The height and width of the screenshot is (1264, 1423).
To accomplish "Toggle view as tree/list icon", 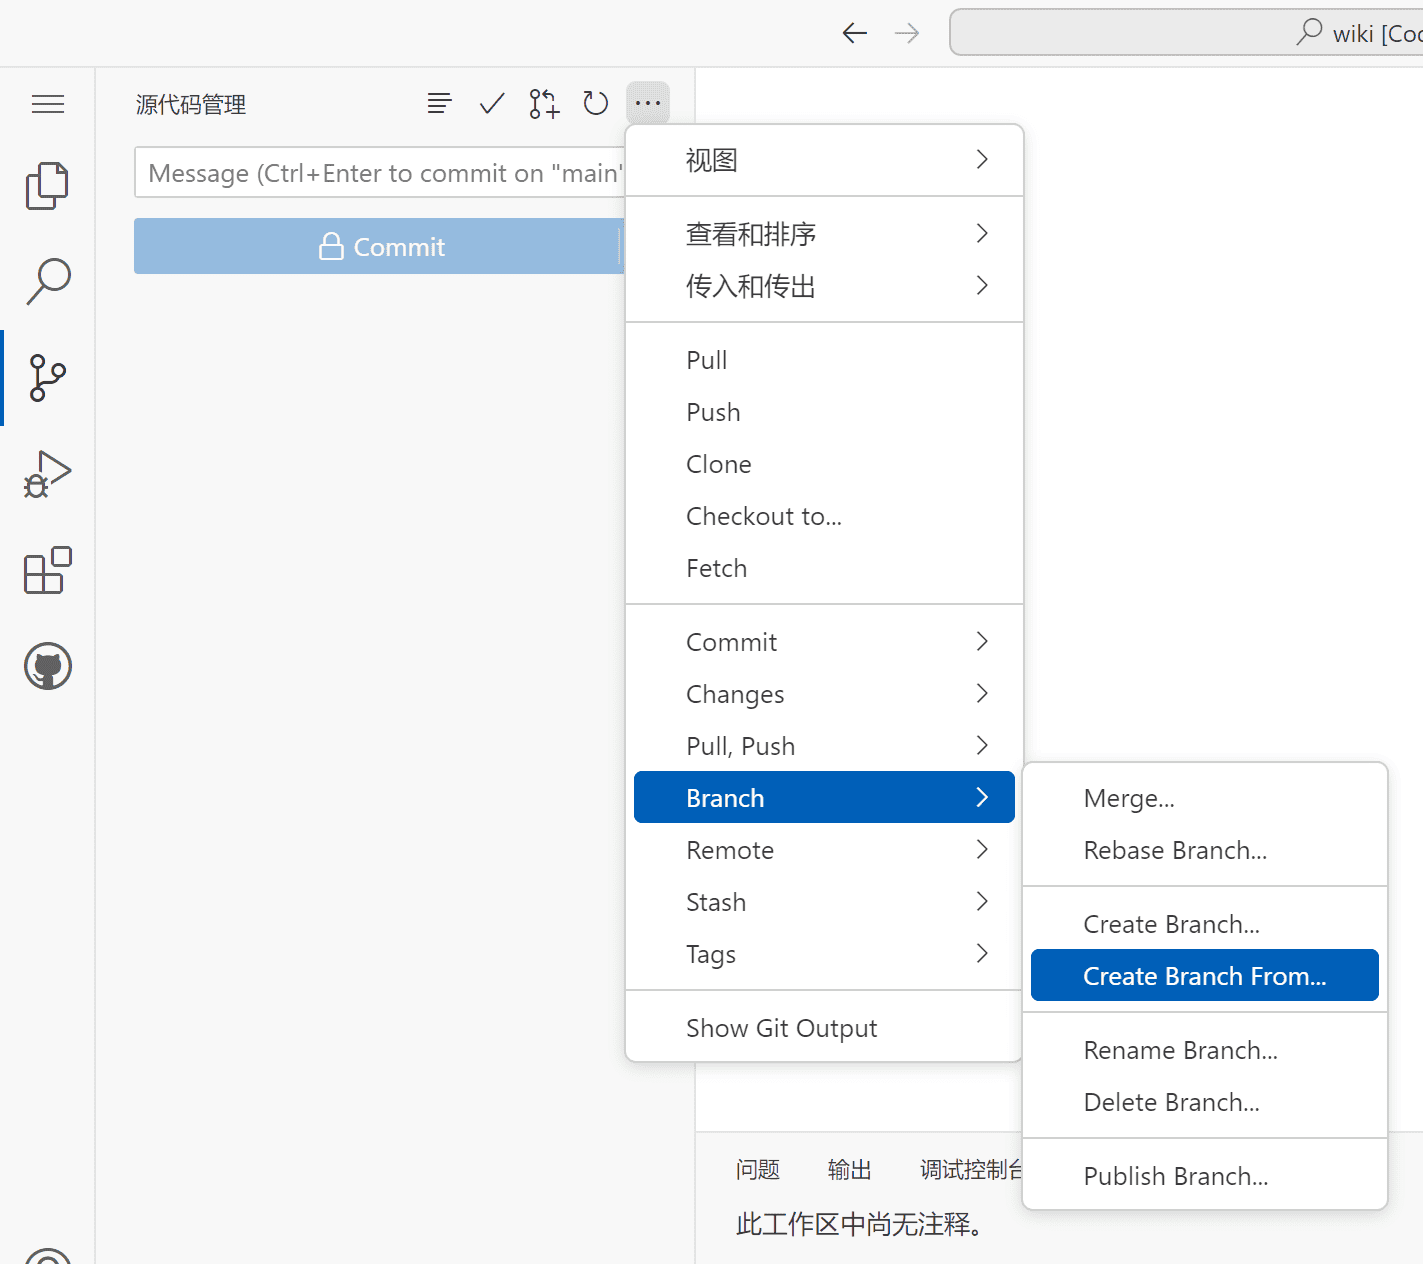I will [x=440, y=103].
